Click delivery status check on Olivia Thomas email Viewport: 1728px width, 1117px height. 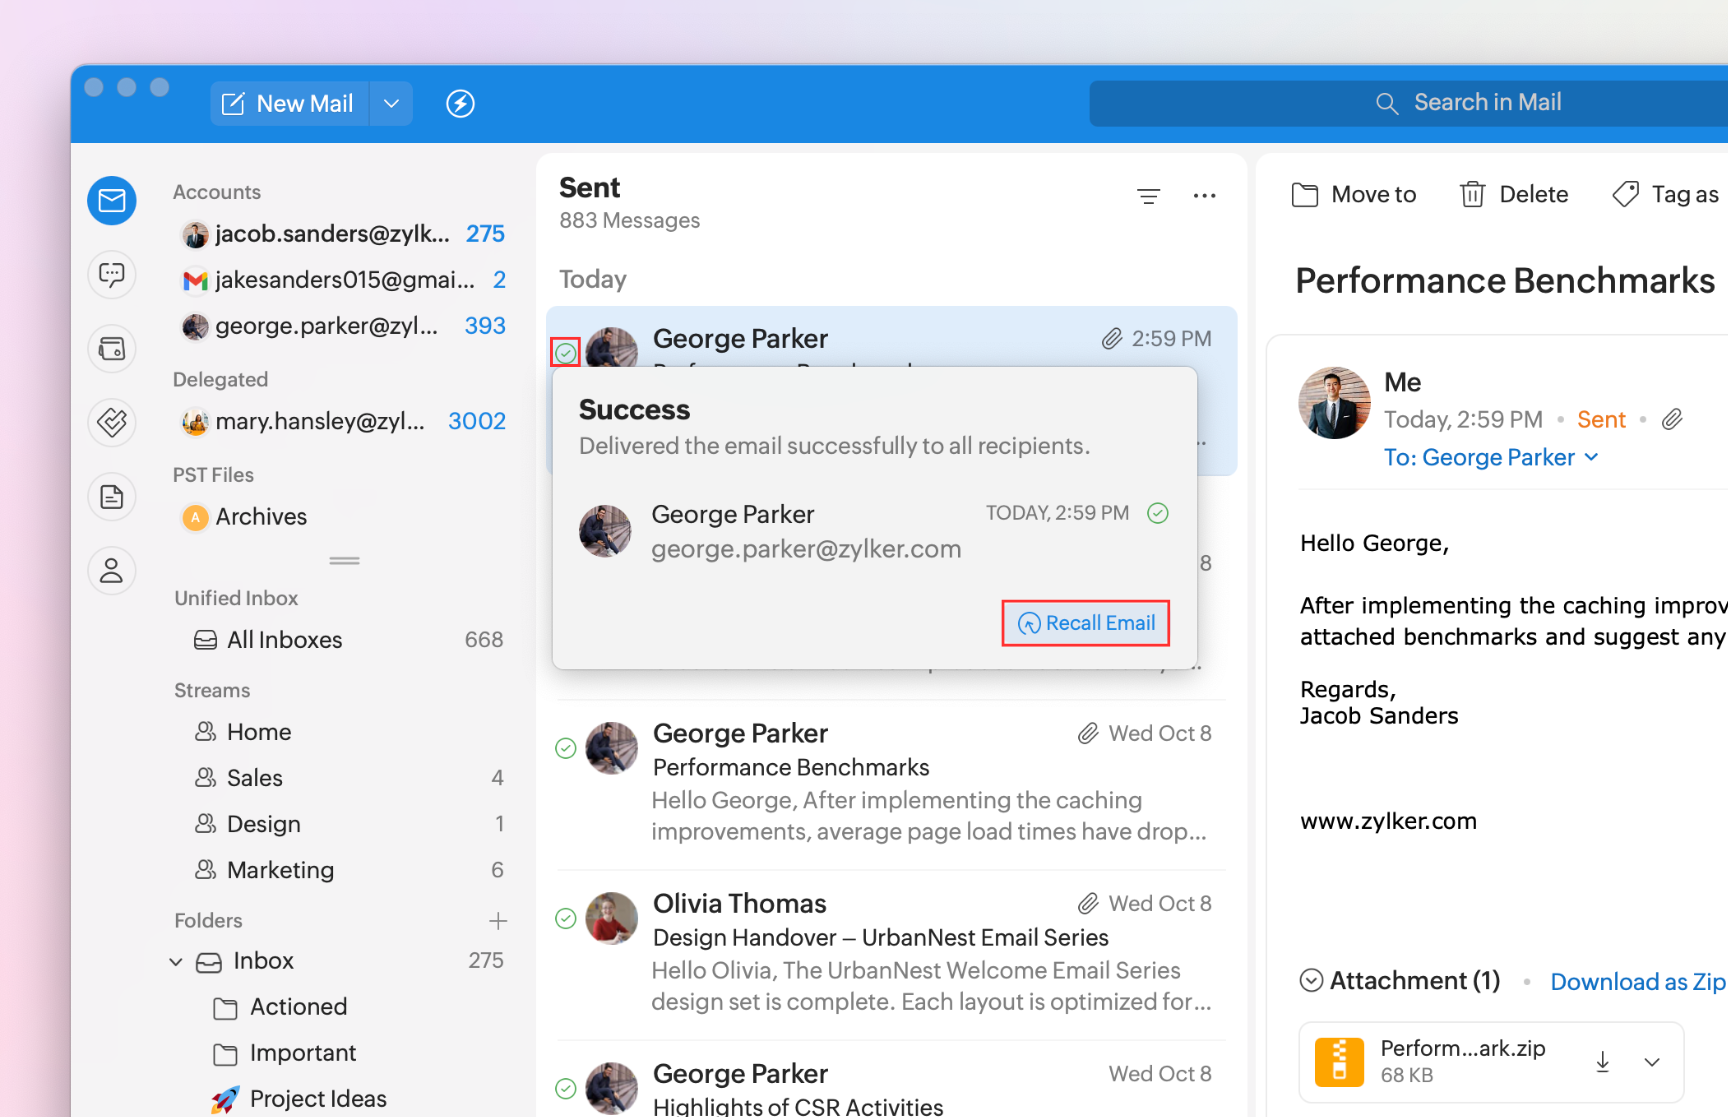(x=566, y=918)
